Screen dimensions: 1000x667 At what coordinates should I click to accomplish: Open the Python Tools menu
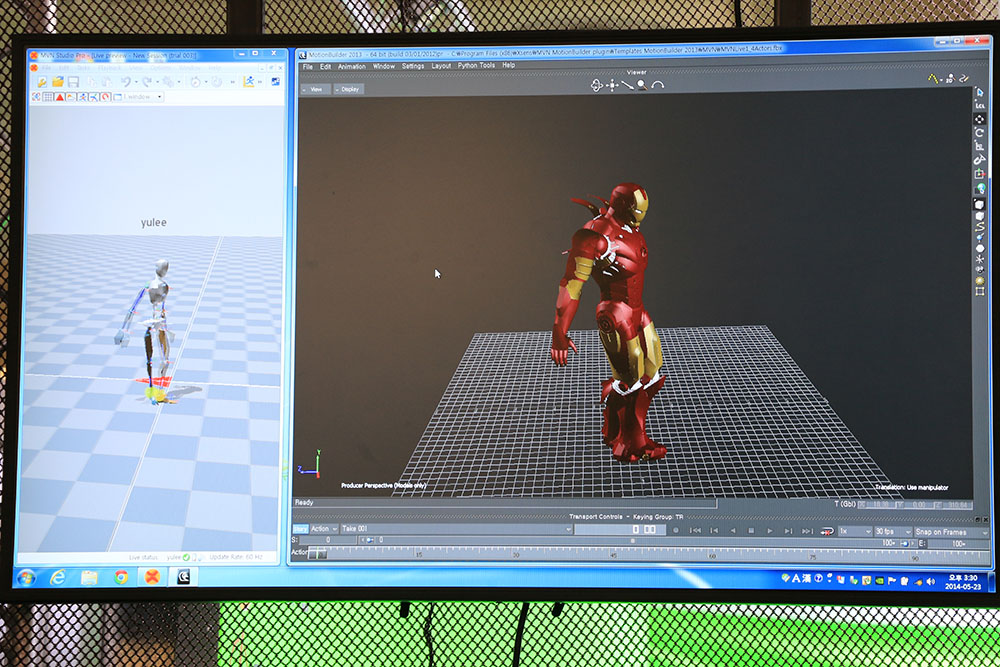pos(476,66)
